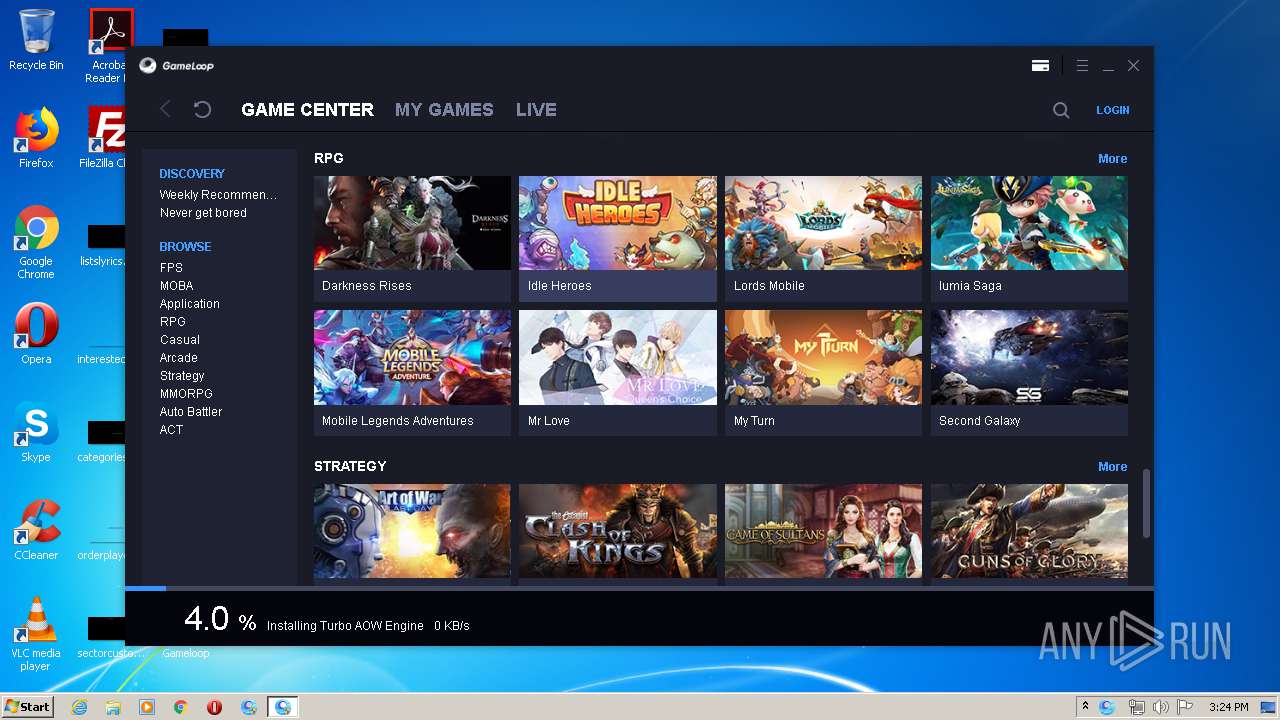Browse RPG category in sidebar
Screen dimensions: 1280x720
click(x=173, y=322)
